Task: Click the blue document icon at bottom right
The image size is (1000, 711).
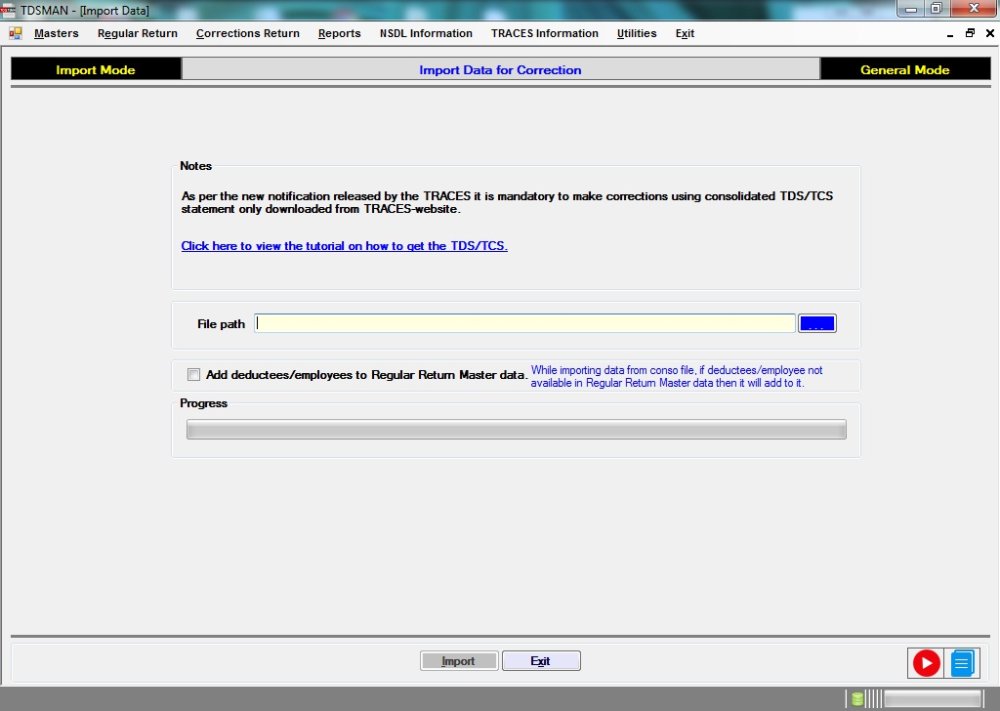Action: pos(959,662)
